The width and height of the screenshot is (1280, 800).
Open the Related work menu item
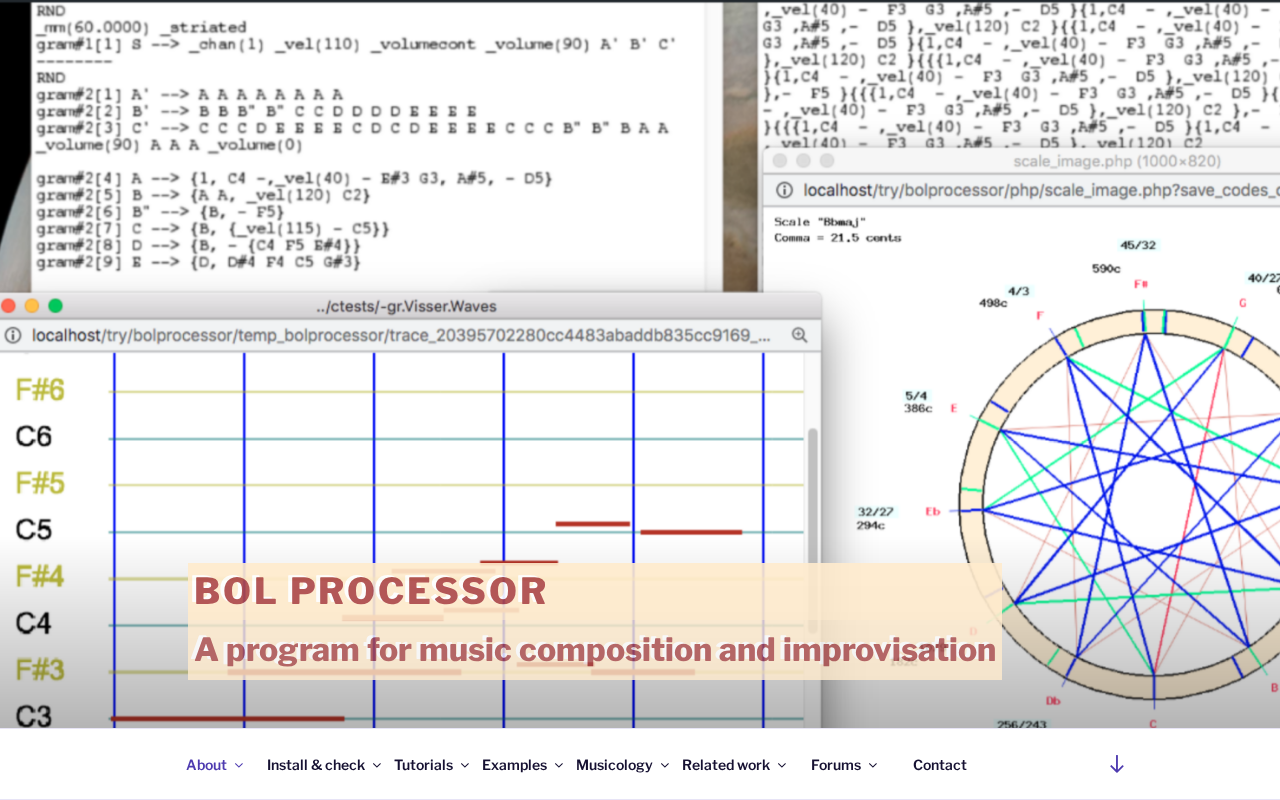(x=726, y=765)
